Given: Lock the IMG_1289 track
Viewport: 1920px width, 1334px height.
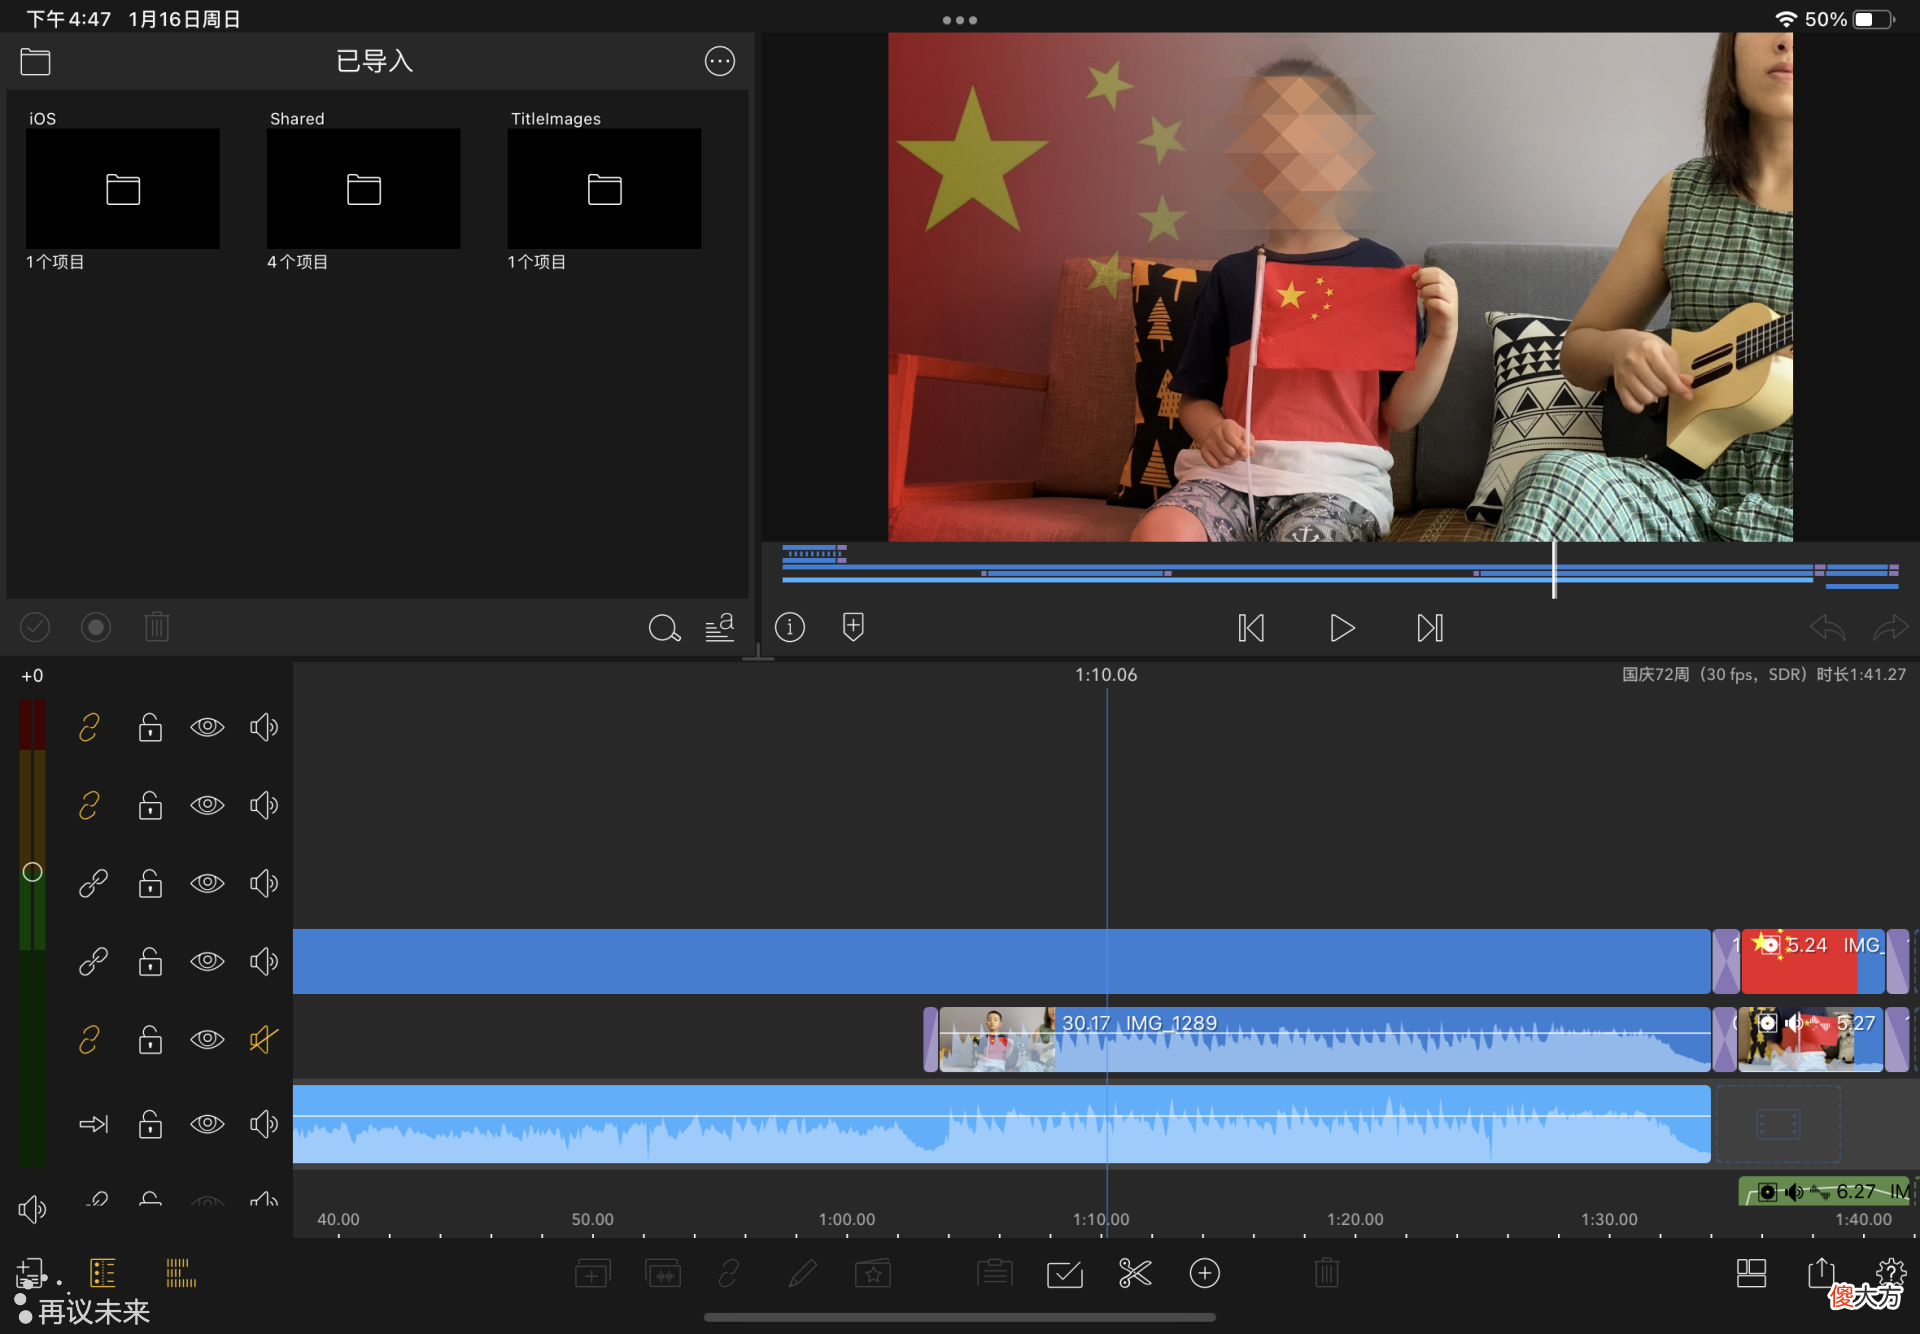Looking at the screenshot, I should tap(150, 1040).
